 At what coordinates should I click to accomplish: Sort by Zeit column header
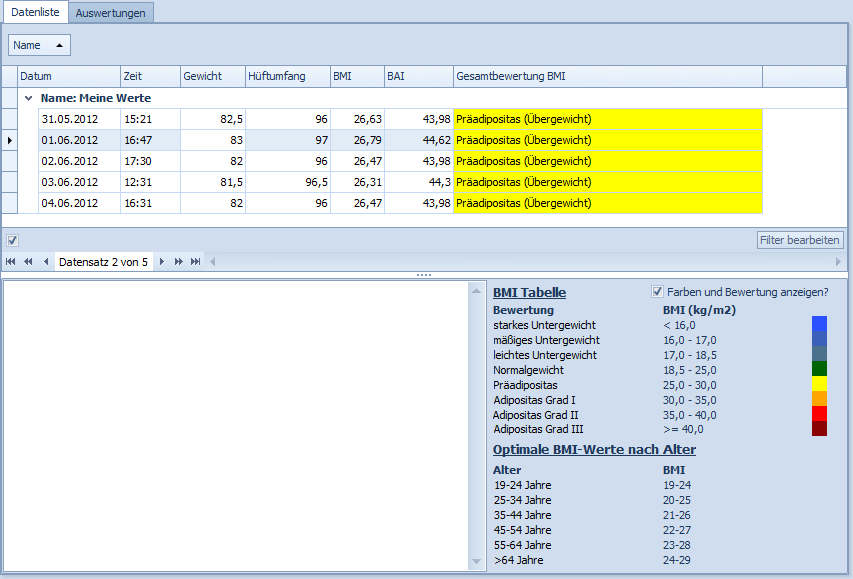(x=150, y=76)
